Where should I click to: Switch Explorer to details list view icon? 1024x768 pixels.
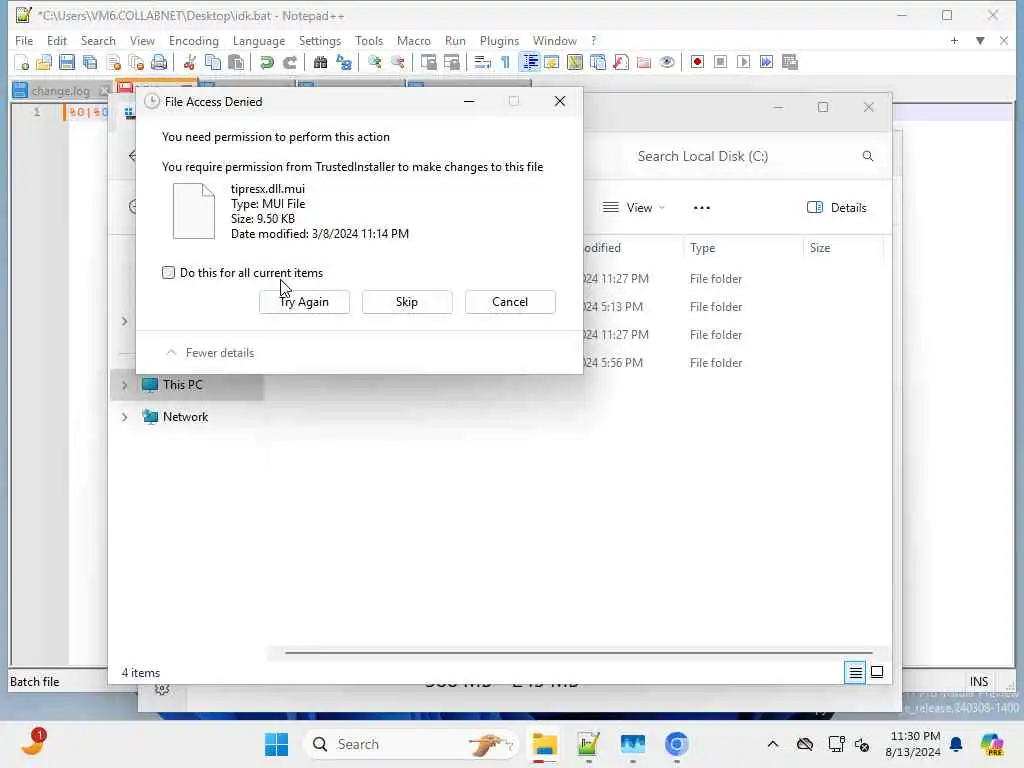pyautogui.click(x=855, y=672)
